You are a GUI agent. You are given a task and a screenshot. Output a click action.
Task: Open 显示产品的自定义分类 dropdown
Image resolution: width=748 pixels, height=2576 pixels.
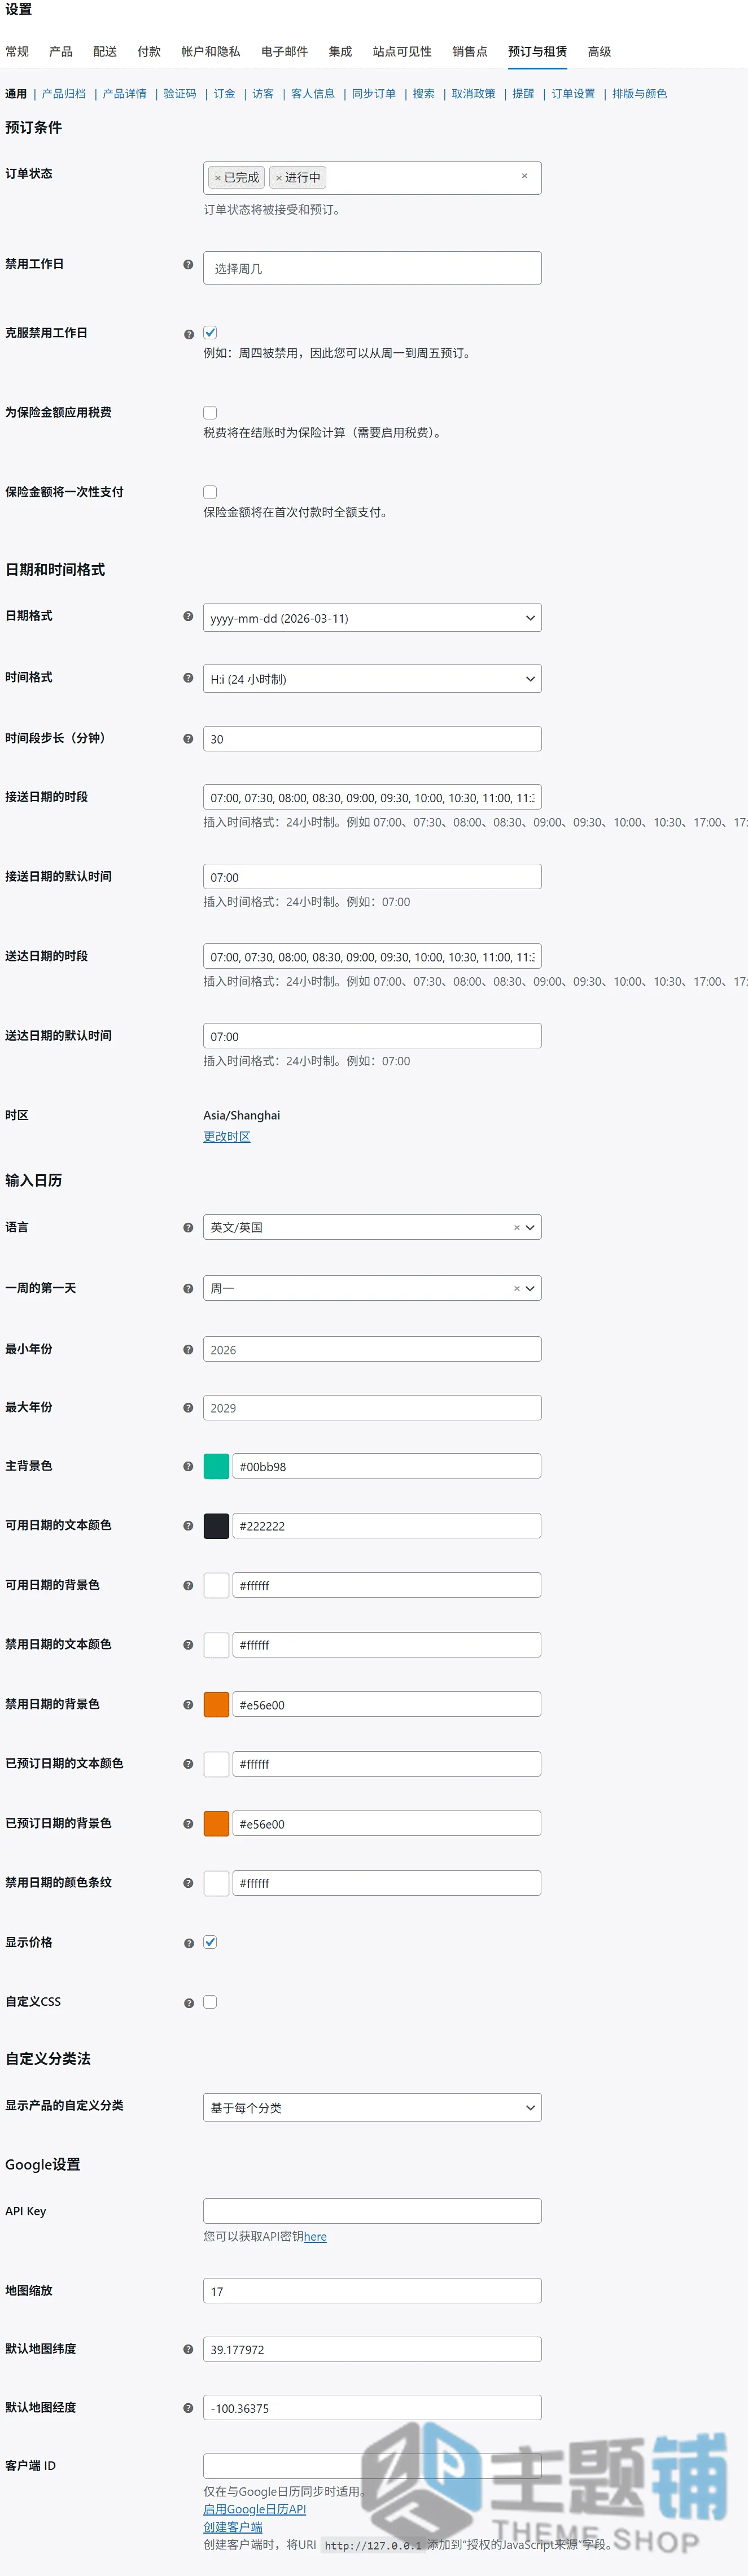372,2107
